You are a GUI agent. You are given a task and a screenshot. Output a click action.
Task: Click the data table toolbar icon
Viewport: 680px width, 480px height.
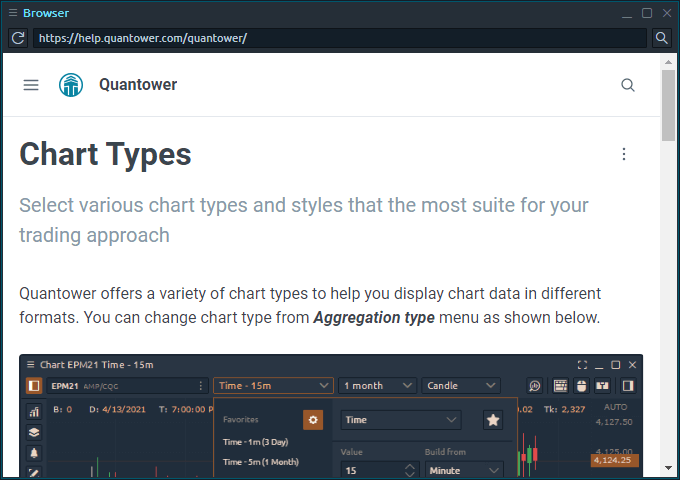pyautogui.click(x=560, y=385)
